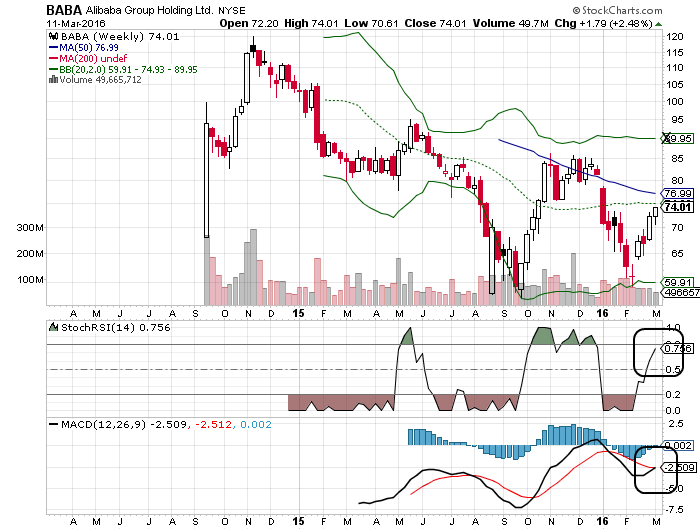Click the 11-Mar-2016 date label
Screen dimensions: 700x530
[76, 23]
